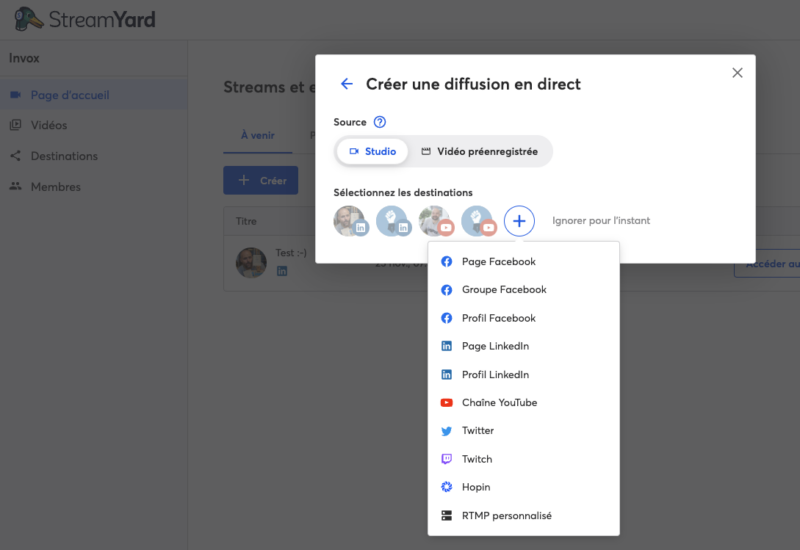Go back with the blue arrow icon
800x550 pixels.
coord(346,84)
